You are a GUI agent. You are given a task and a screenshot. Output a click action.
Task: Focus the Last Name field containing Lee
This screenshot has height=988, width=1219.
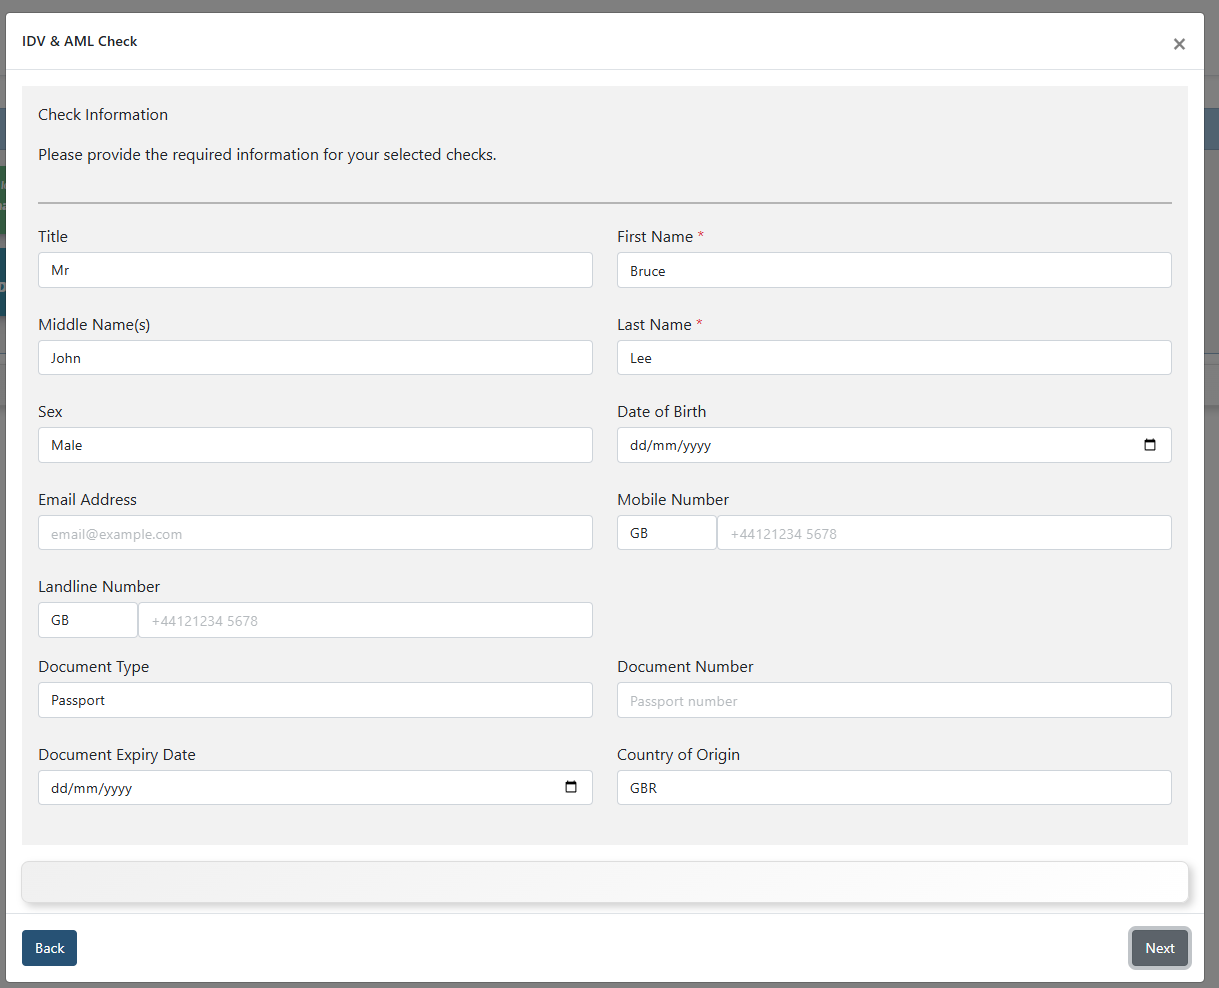pos(894,357)
